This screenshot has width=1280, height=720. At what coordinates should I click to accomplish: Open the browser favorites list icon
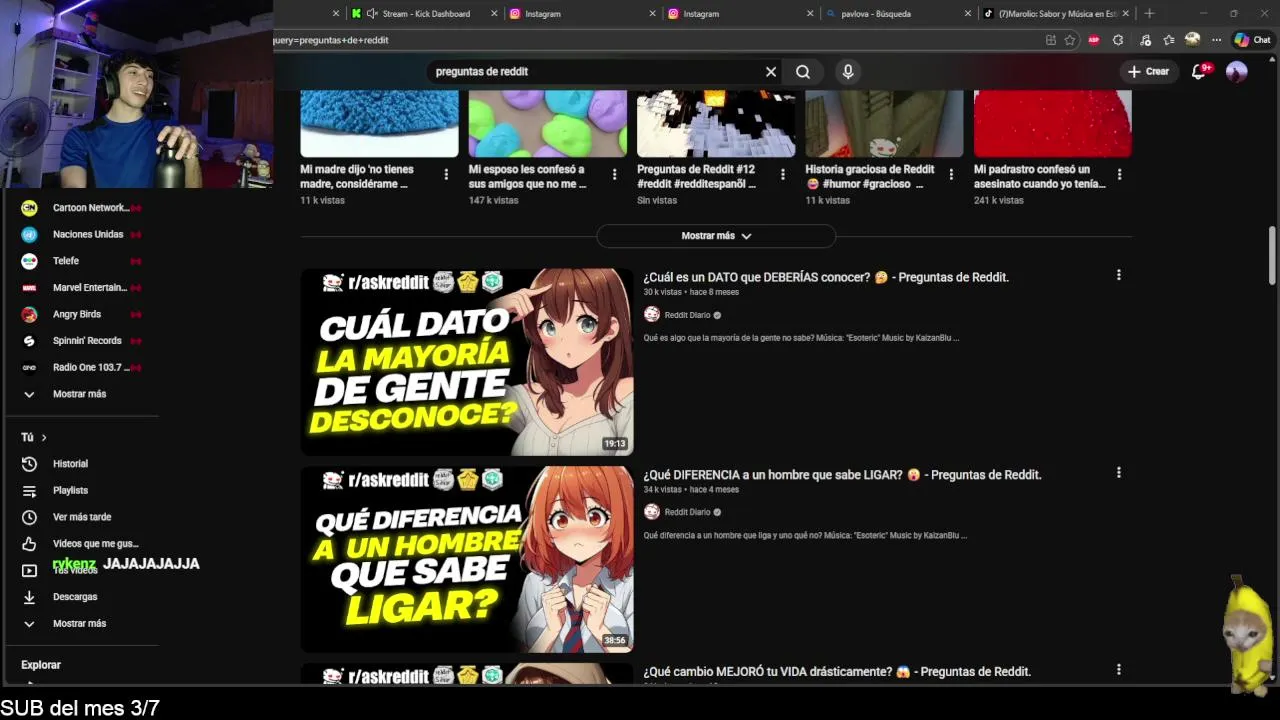pos(1169,40)
